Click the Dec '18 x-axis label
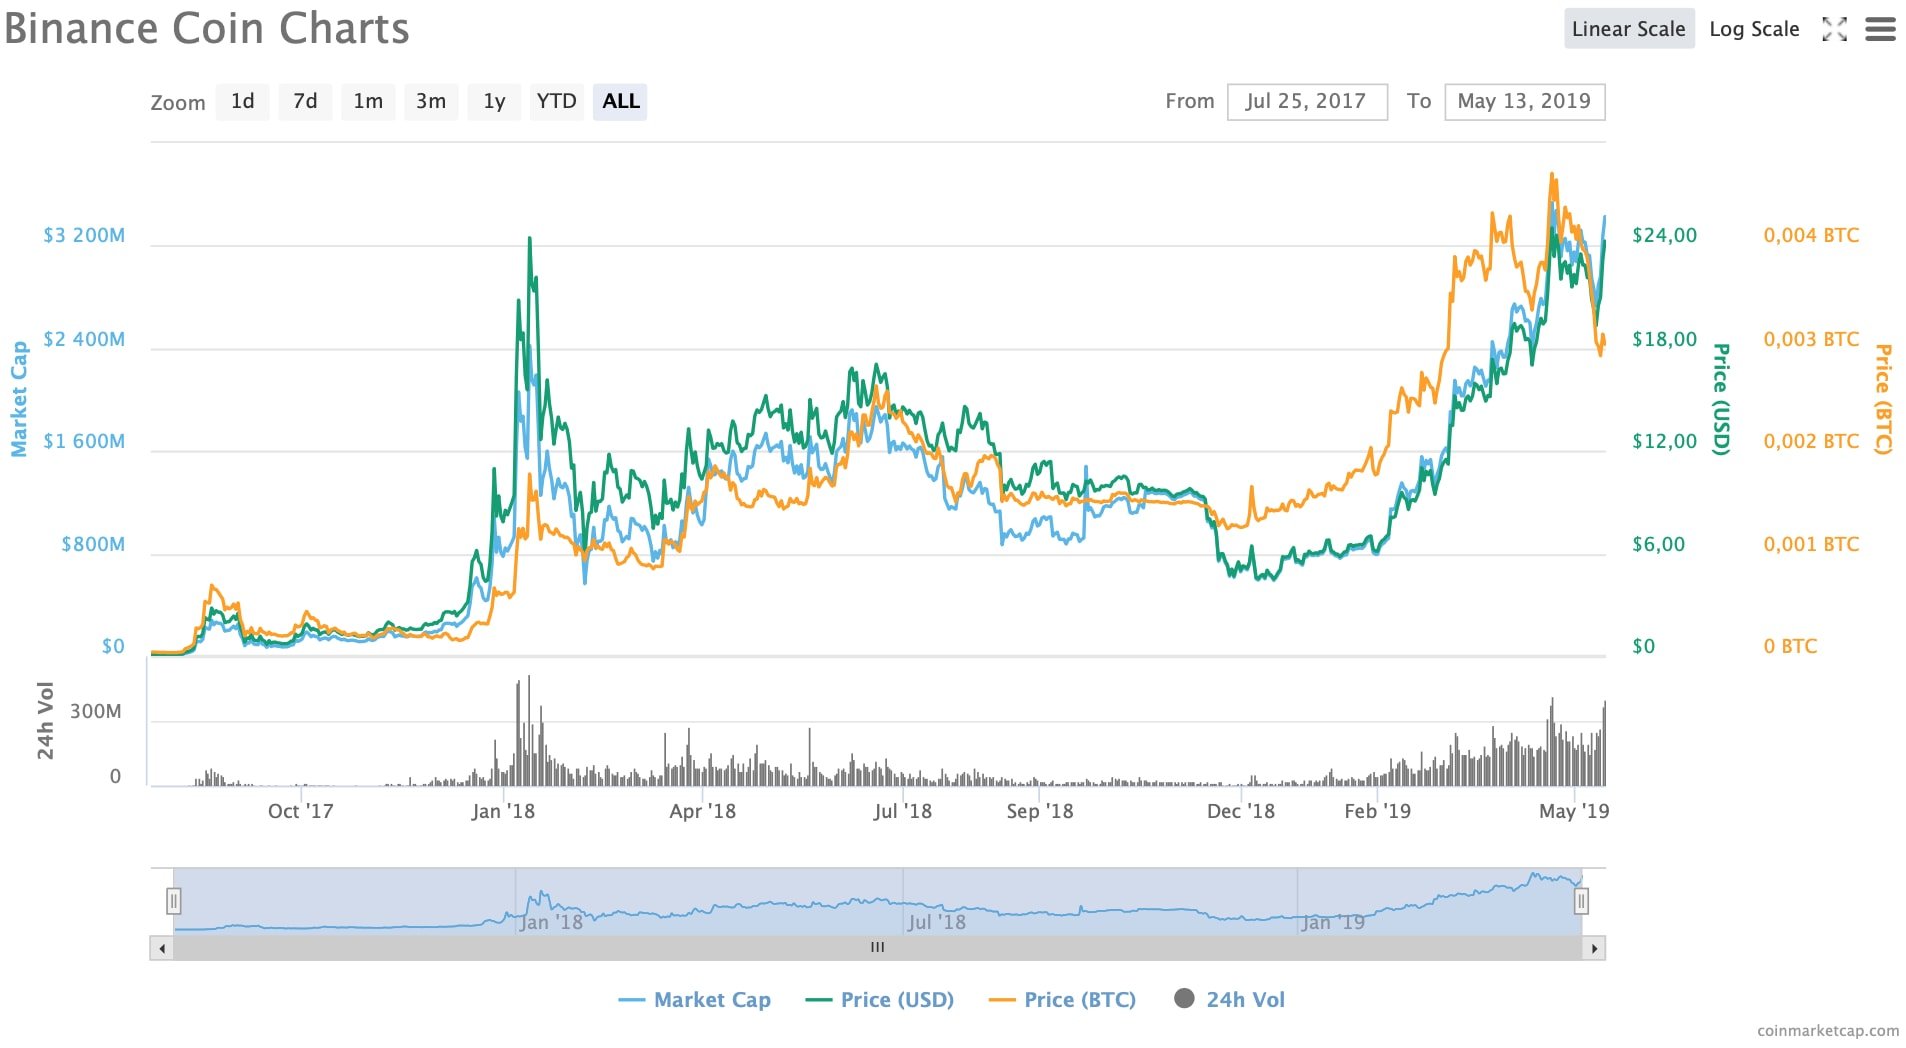This screenshot has height=1048, width=1906. 1241,811
